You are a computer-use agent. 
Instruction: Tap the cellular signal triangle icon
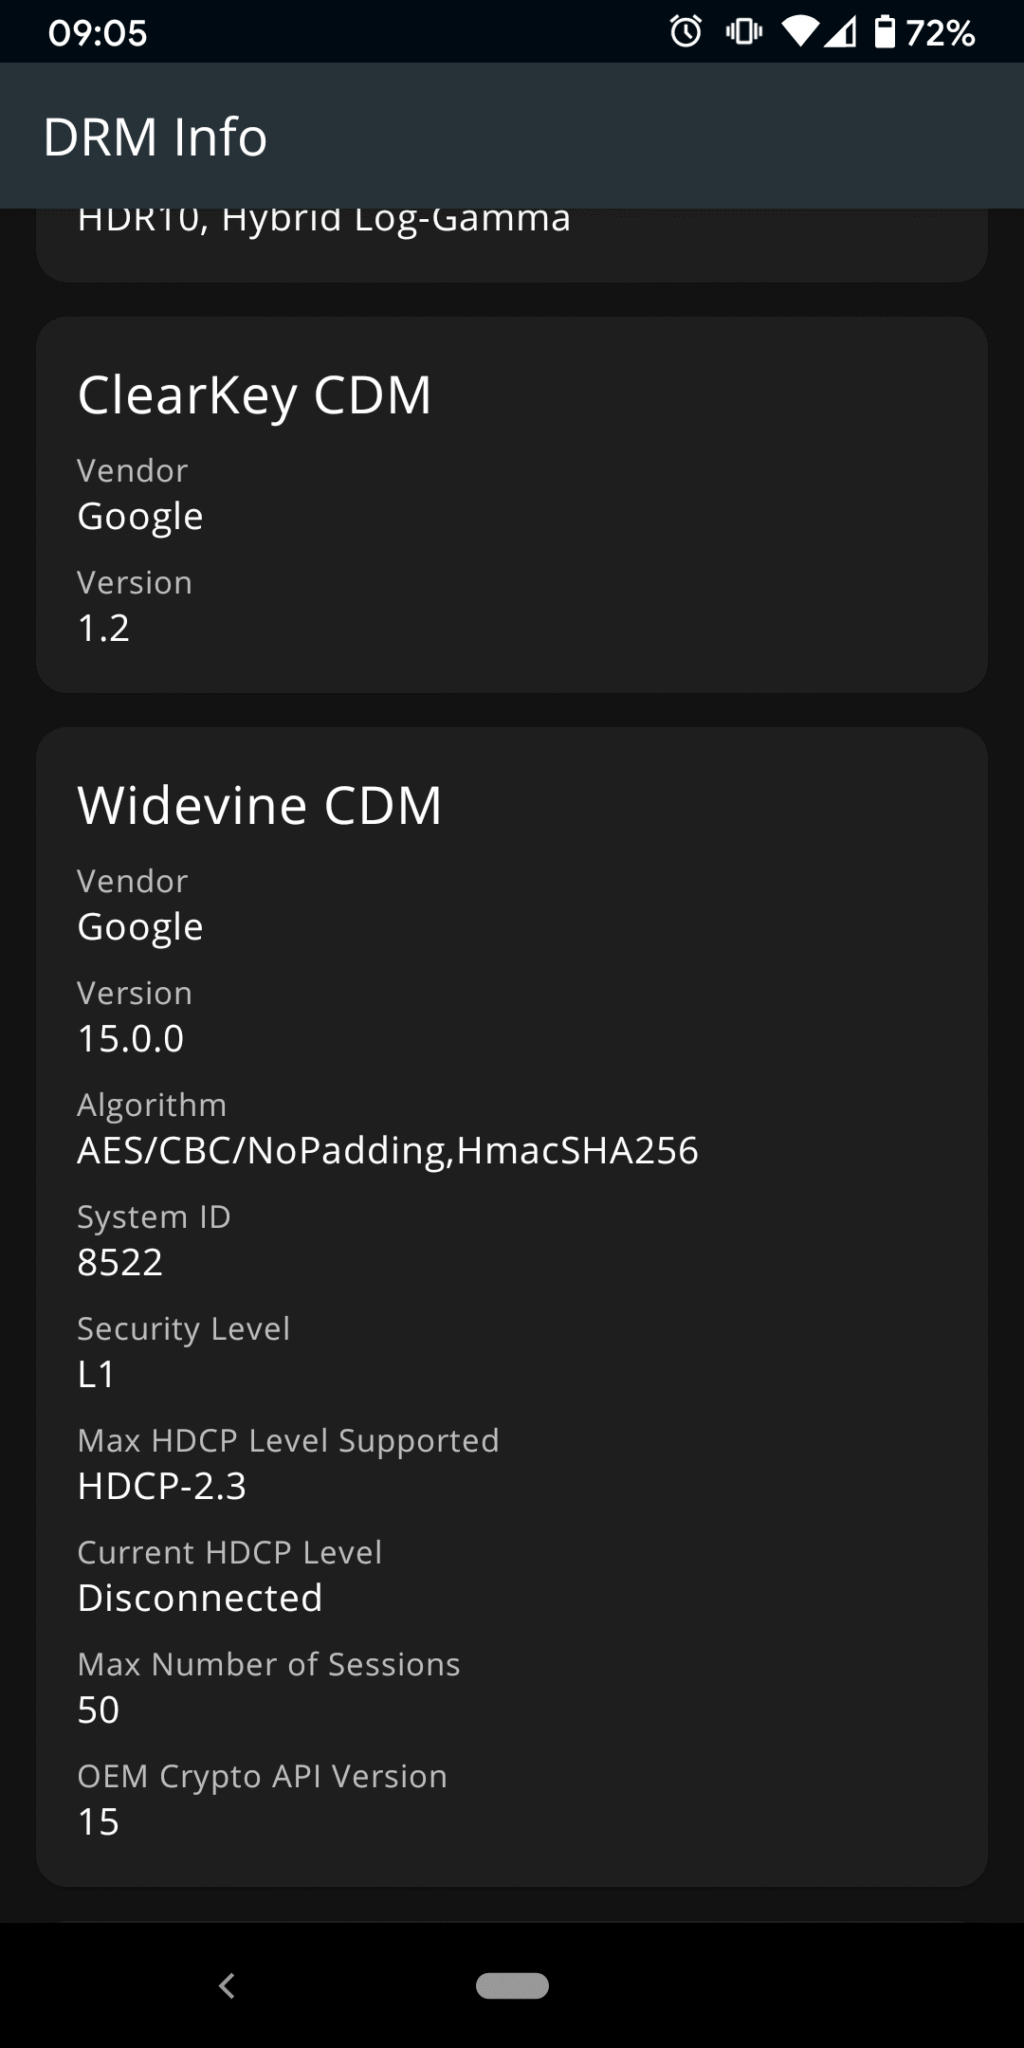coord(843,33)
